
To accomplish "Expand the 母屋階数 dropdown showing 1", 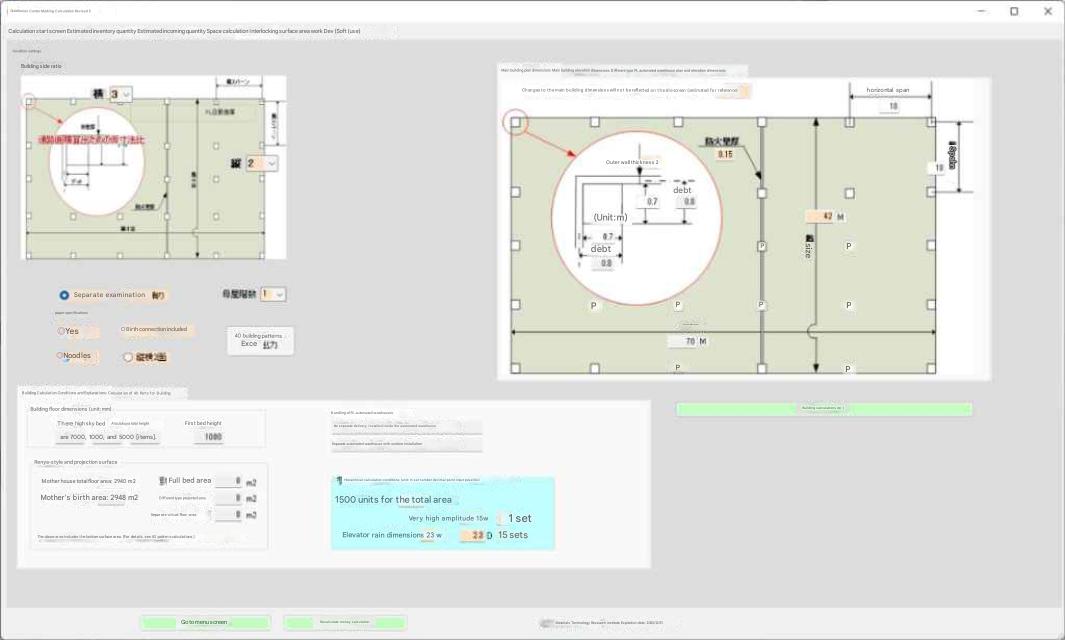I will 273,294.
